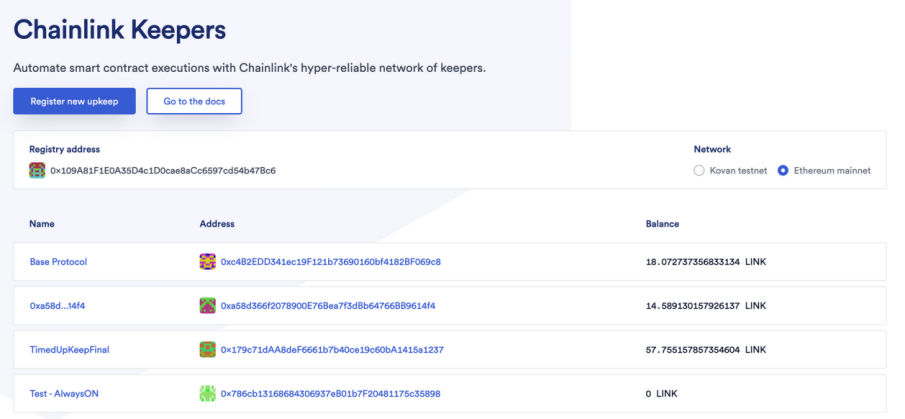Image resolution: width=905 pixels, height=419 pixels.
Task: Click address 0xc4B2EDD341ec19F121b73690160bf4182BF069c8
Action: pos(331,261)
